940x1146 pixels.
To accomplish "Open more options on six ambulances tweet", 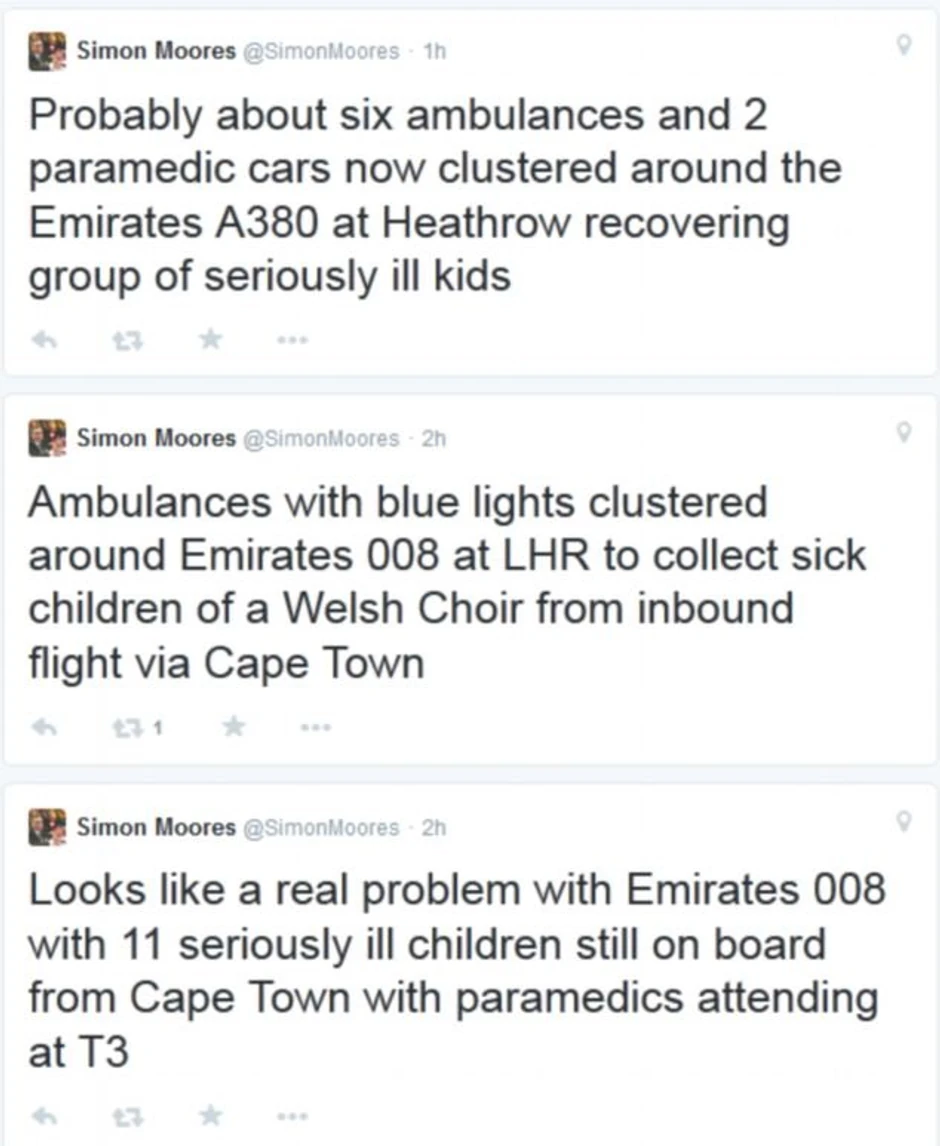I will 291,340.
